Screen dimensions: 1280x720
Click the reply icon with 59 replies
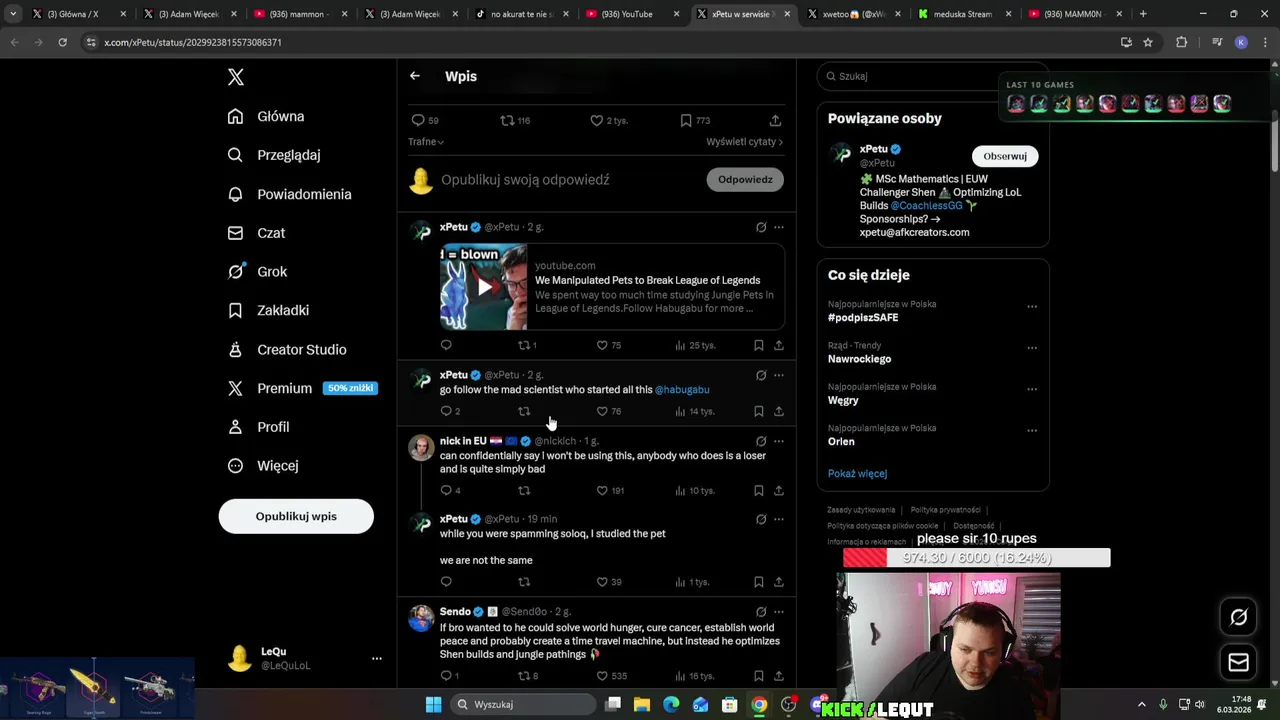pos(418,120)
